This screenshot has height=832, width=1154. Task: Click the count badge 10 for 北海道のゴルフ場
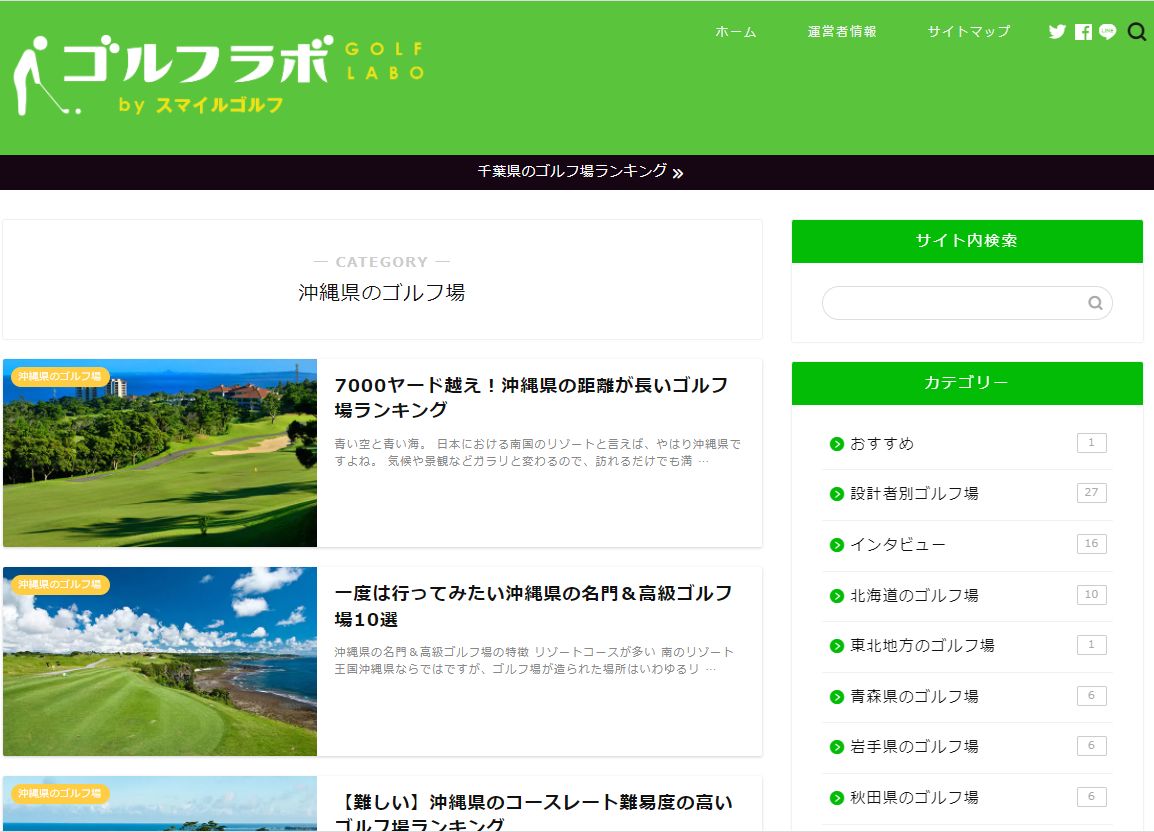click(1091, 594)
